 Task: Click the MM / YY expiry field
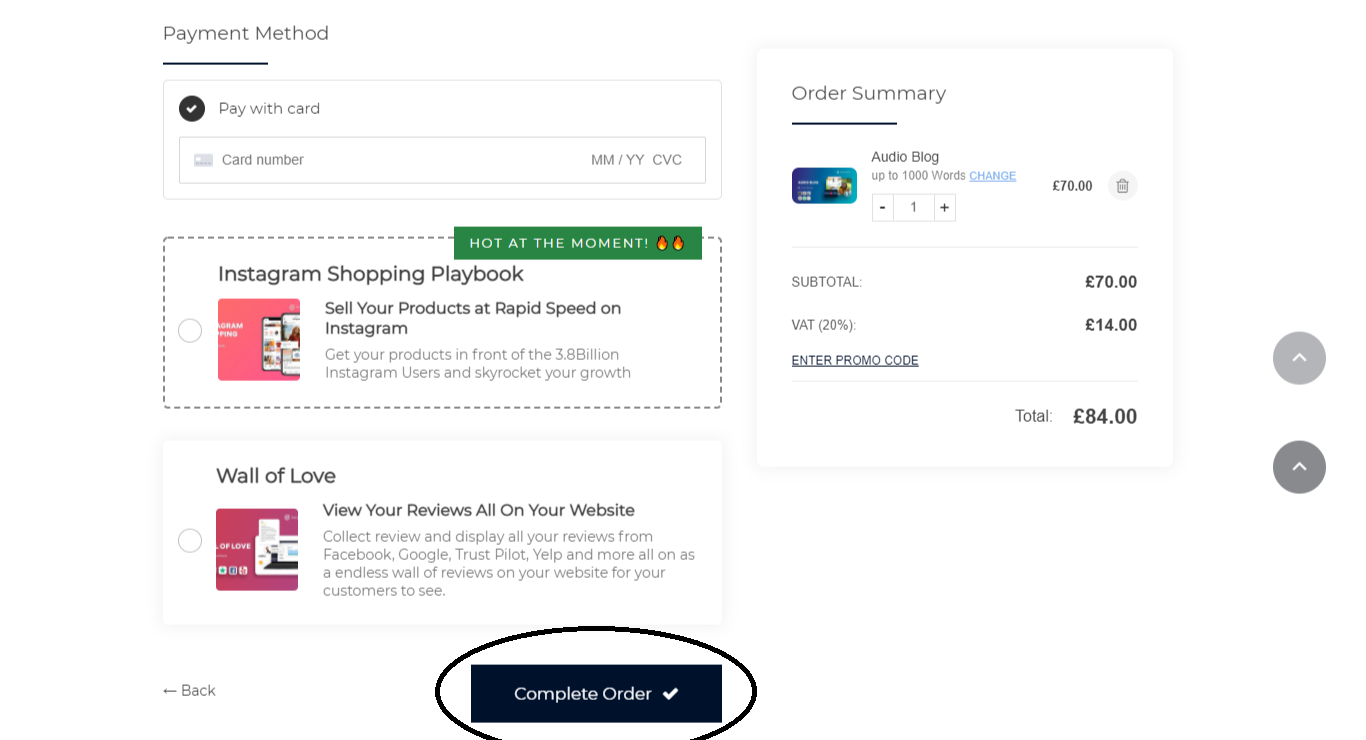(x=617, y=160)
